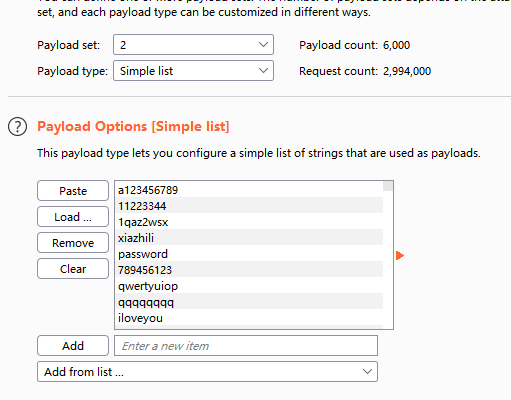This screenshot has height=400, width=511.
Task: Open the Payload set dropdown
Action: [x=193, y=45]
